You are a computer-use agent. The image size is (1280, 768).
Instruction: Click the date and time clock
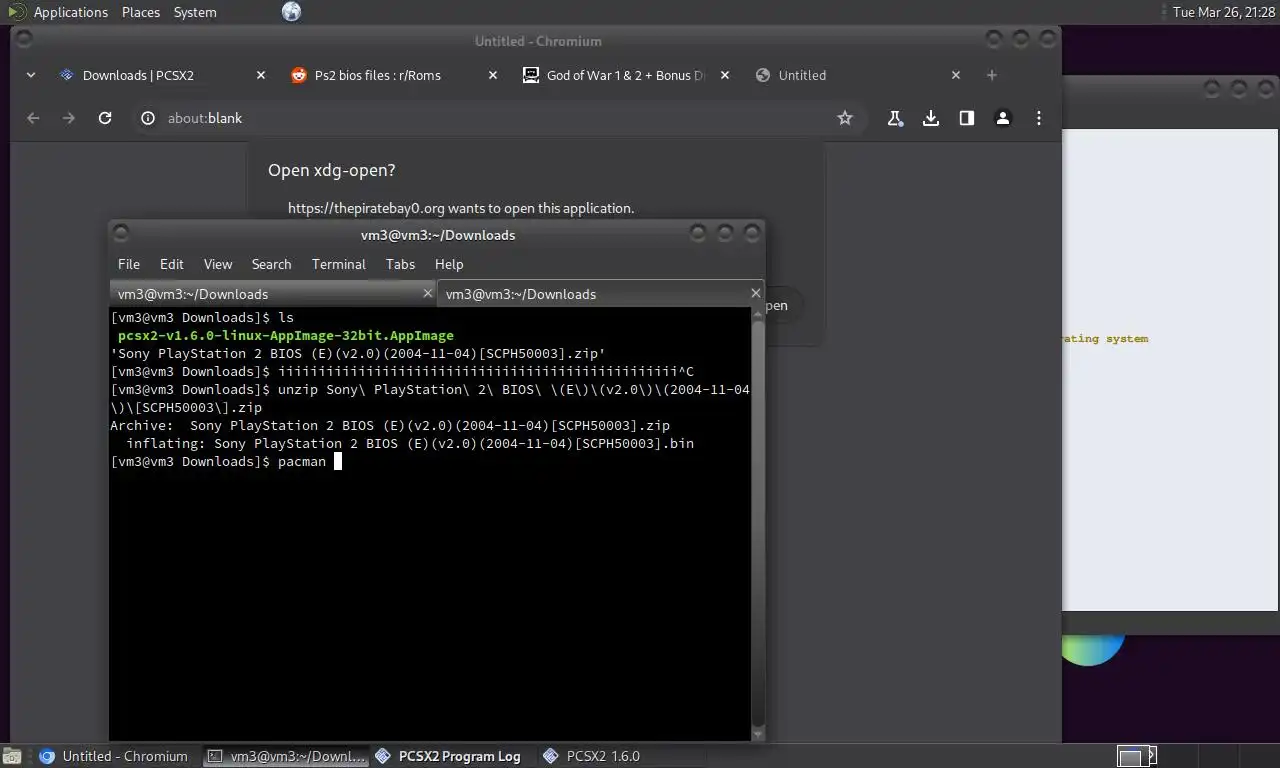click(1223, 12)
